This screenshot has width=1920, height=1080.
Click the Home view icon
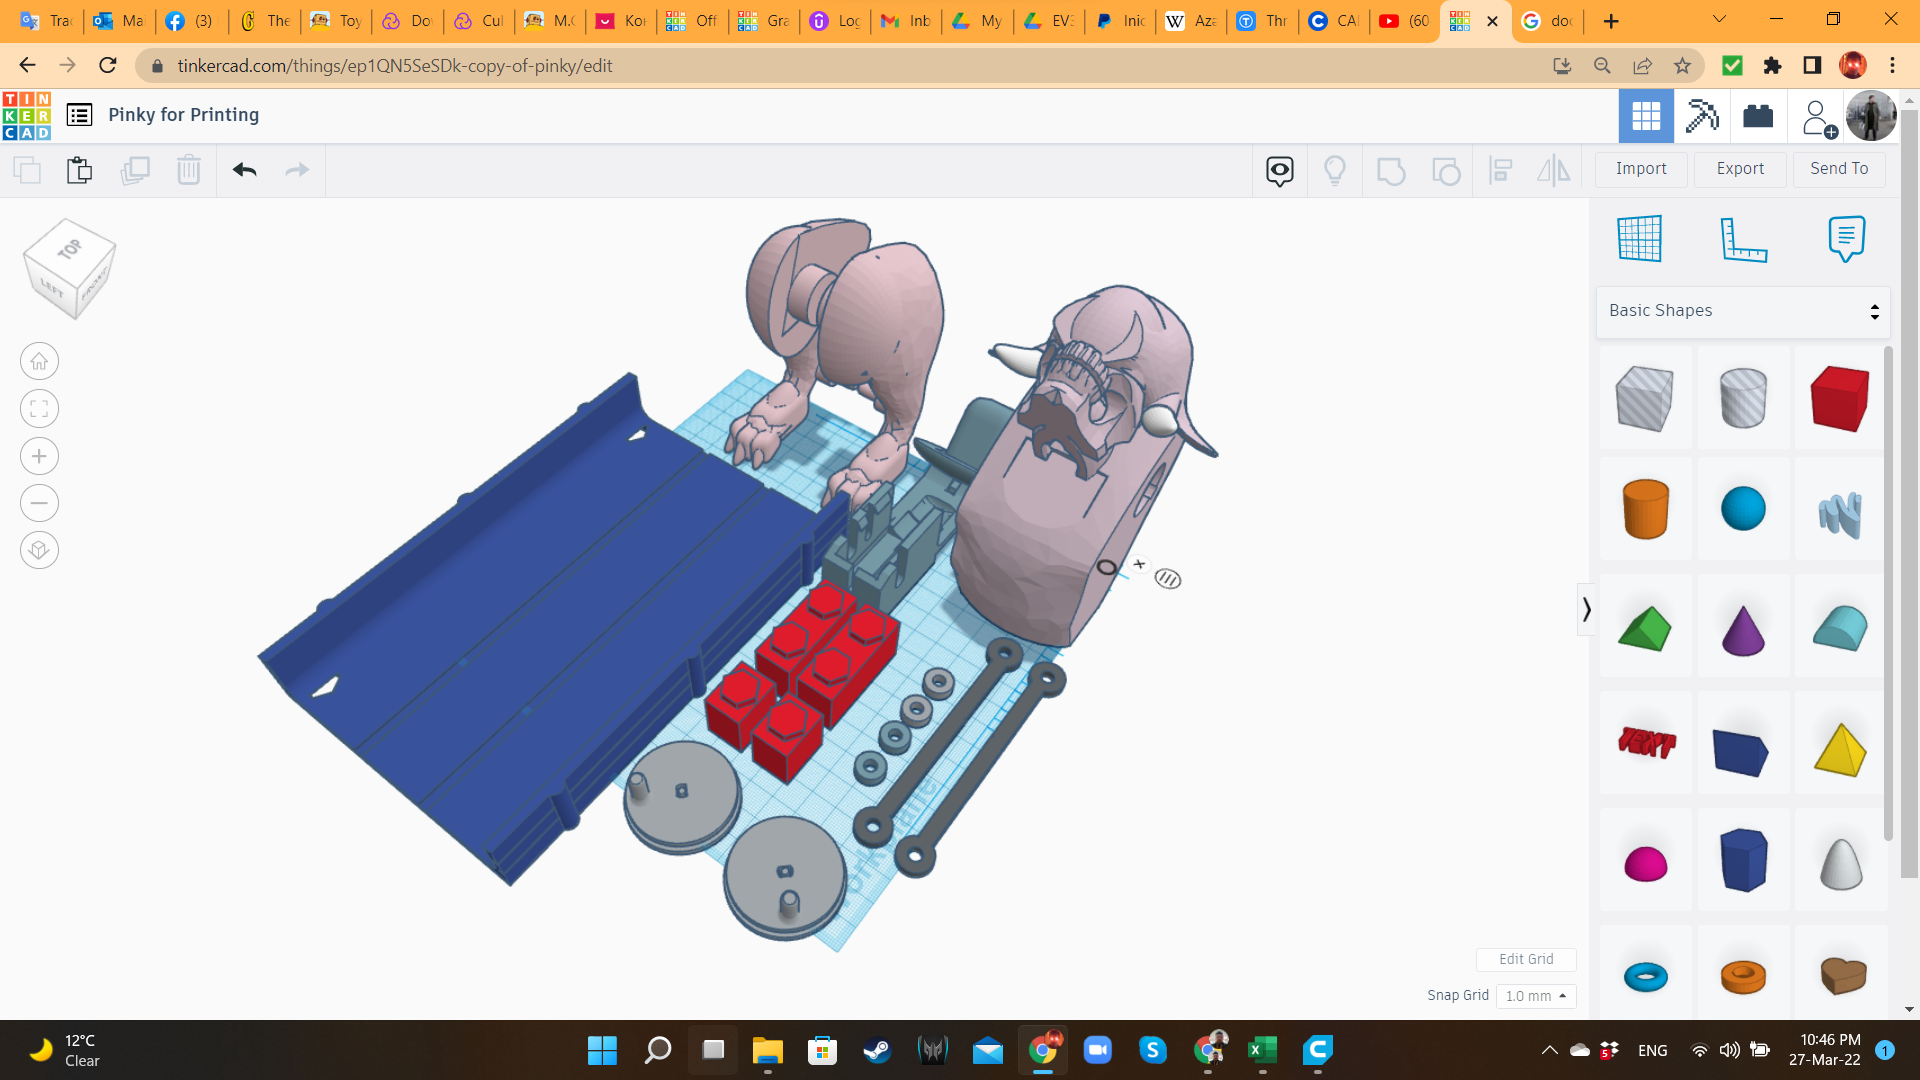point(39,362)
